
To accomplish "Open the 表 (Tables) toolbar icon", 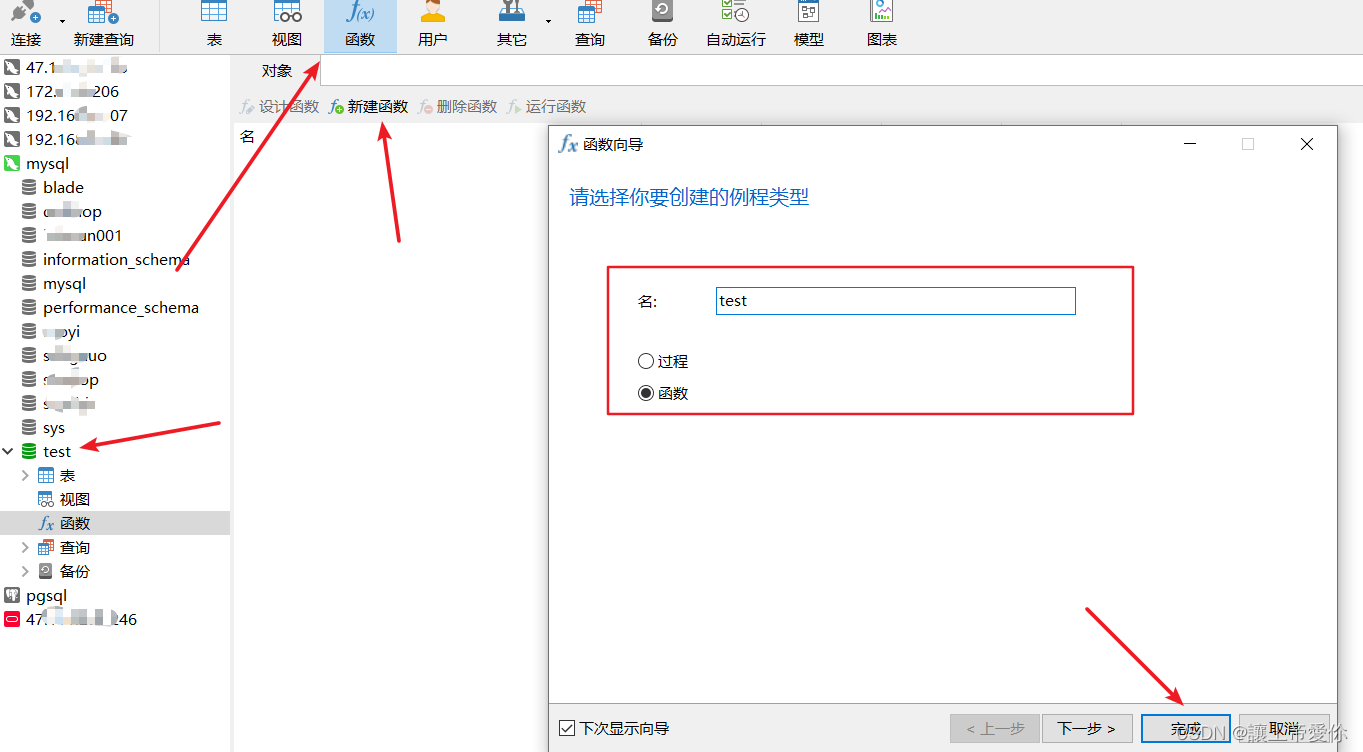I will [214, 26].
